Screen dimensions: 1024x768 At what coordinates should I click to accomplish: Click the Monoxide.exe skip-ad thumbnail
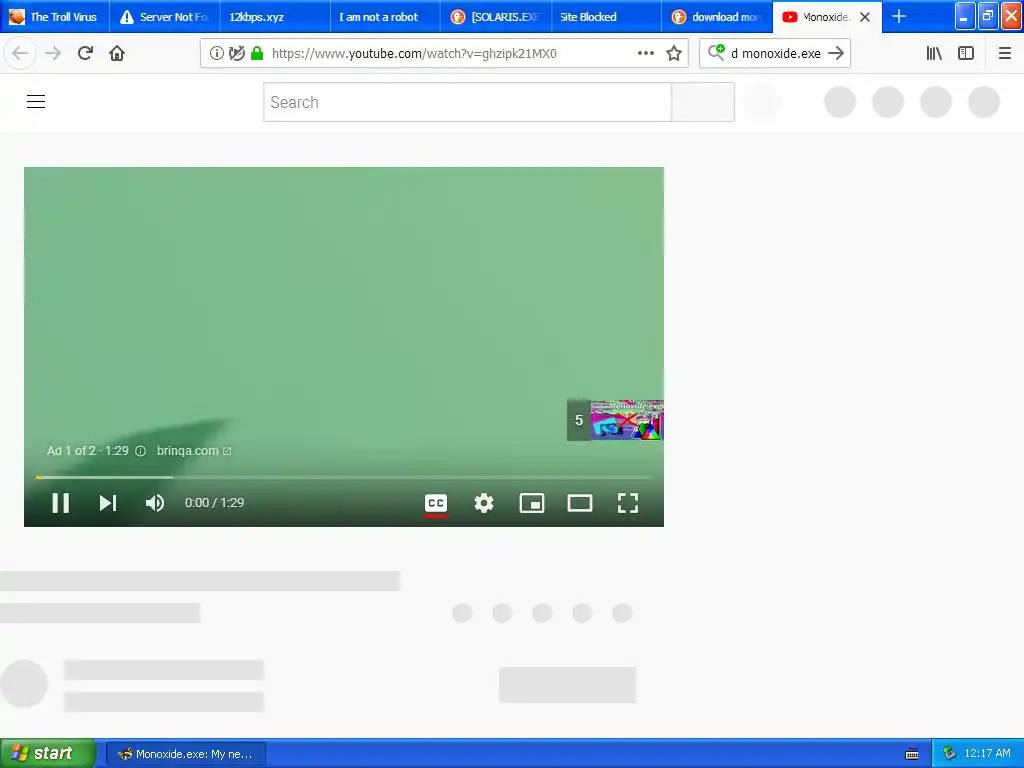(615, 420)
